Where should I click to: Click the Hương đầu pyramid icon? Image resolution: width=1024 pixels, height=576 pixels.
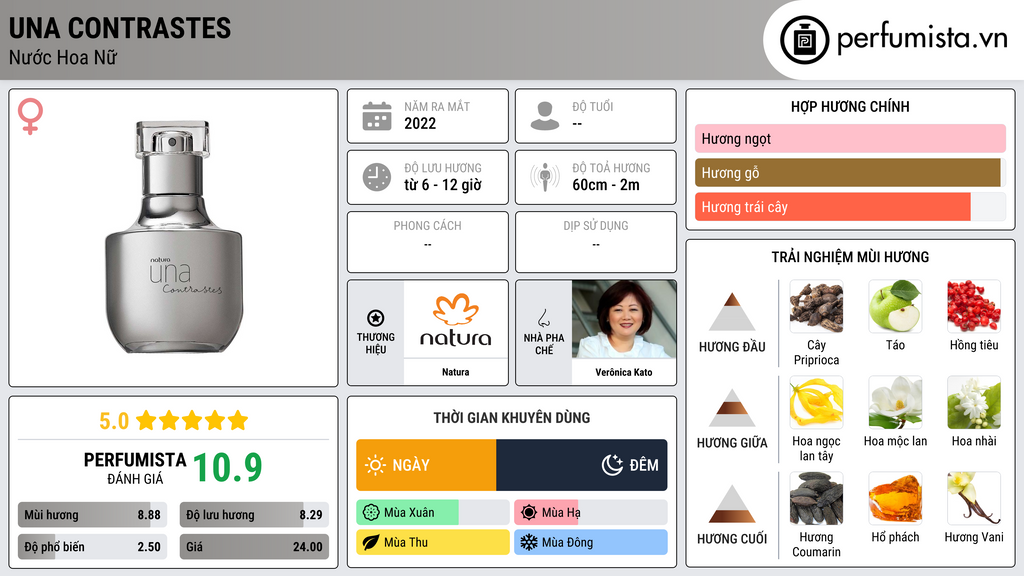(732, 312)
